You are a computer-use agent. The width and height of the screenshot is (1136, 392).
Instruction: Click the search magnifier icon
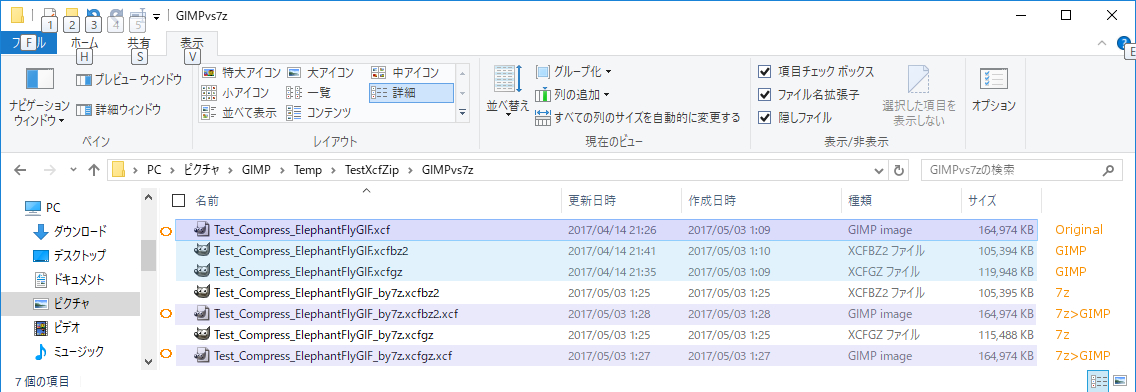(1108, 171)
